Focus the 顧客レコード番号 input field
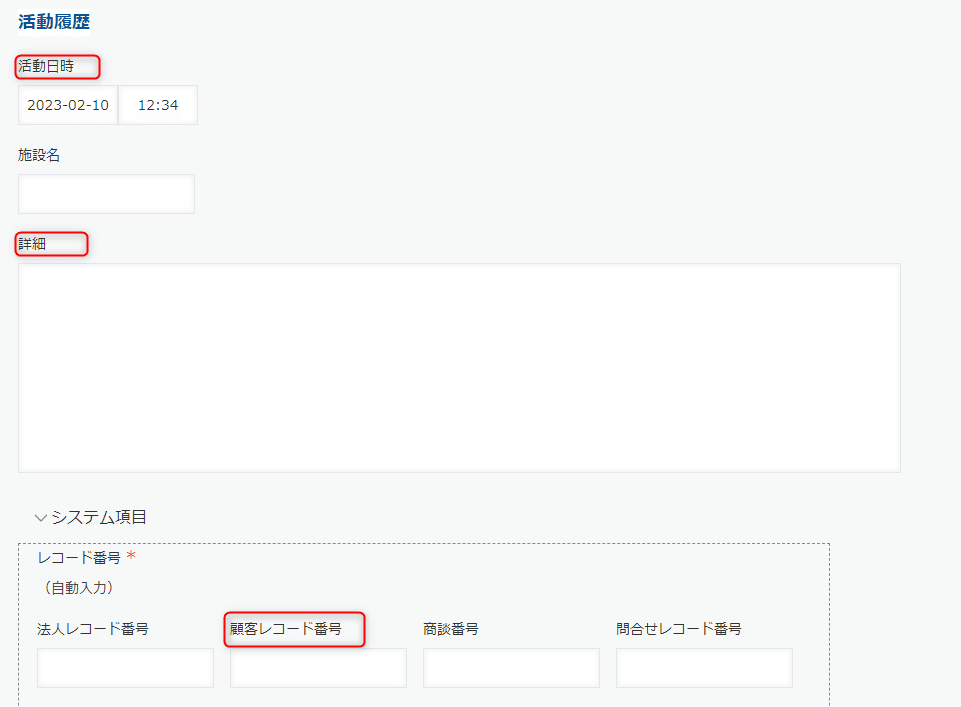Viewport: 961px width, 707px height. coord(318,668)
